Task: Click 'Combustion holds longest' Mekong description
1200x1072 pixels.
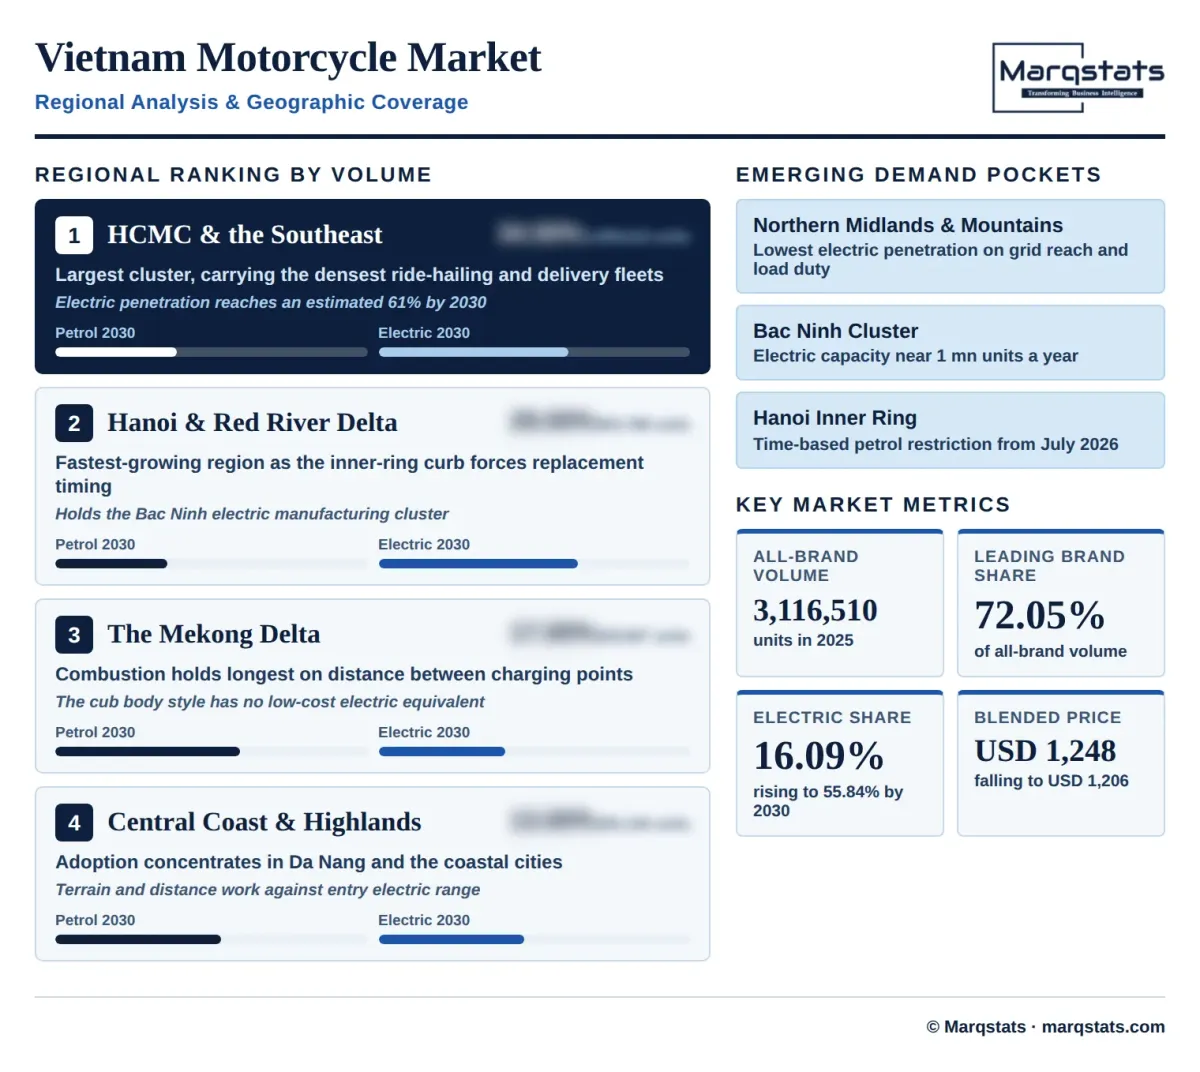Action: 344,675
